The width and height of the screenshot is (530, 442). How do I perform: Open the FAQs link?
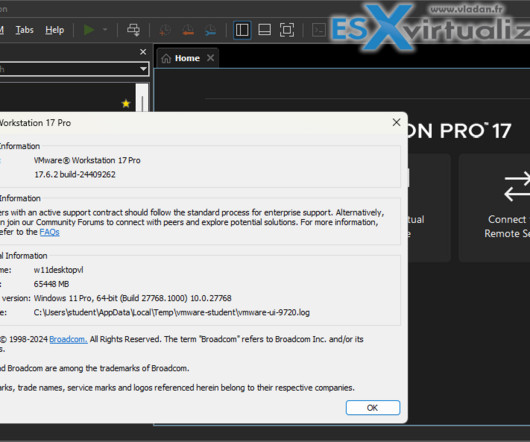coord(49,232)
